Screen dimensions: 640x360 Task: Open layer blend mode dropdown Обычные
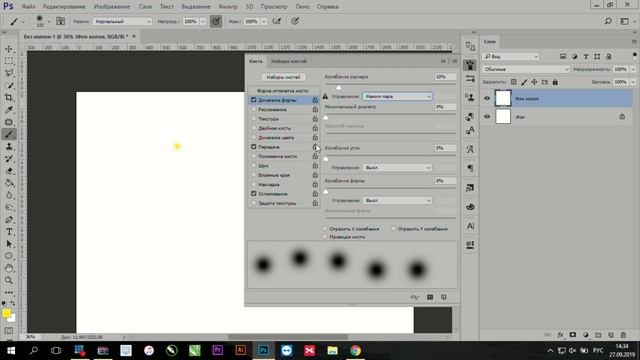point(526,69)
